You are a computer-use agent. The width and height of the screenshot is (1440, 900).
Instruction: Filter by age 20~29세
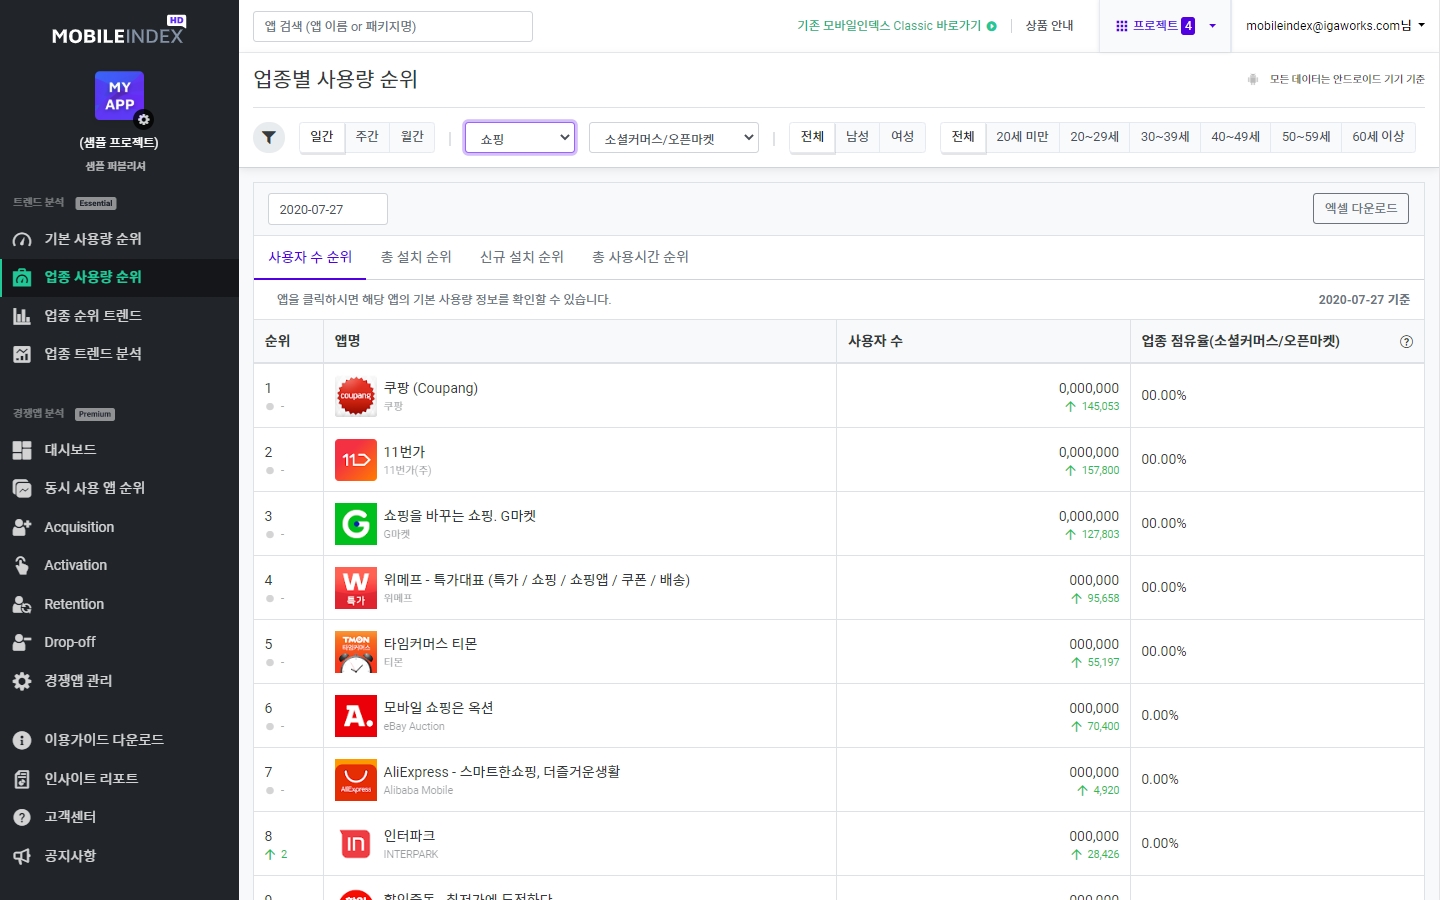(x=1094, y=137)
